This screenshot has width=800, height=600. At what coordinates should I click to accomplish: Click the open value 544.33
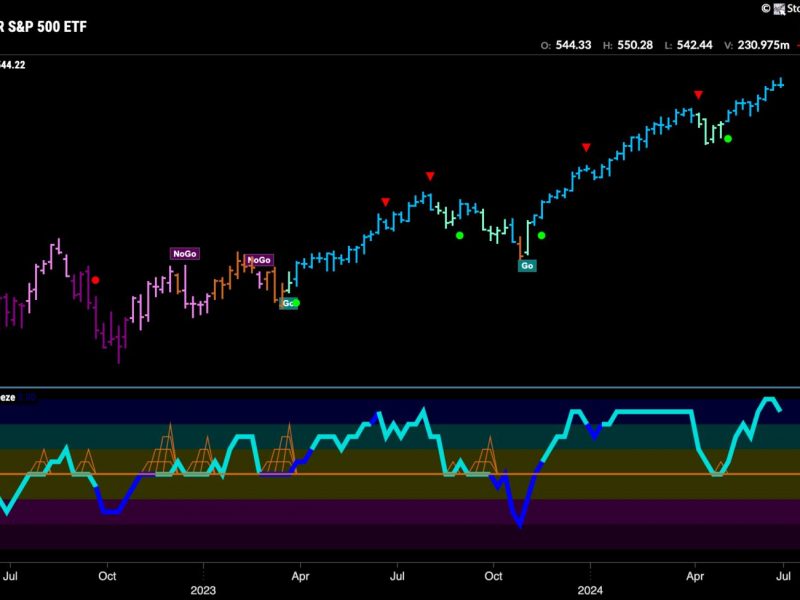[x=573, y=45]
